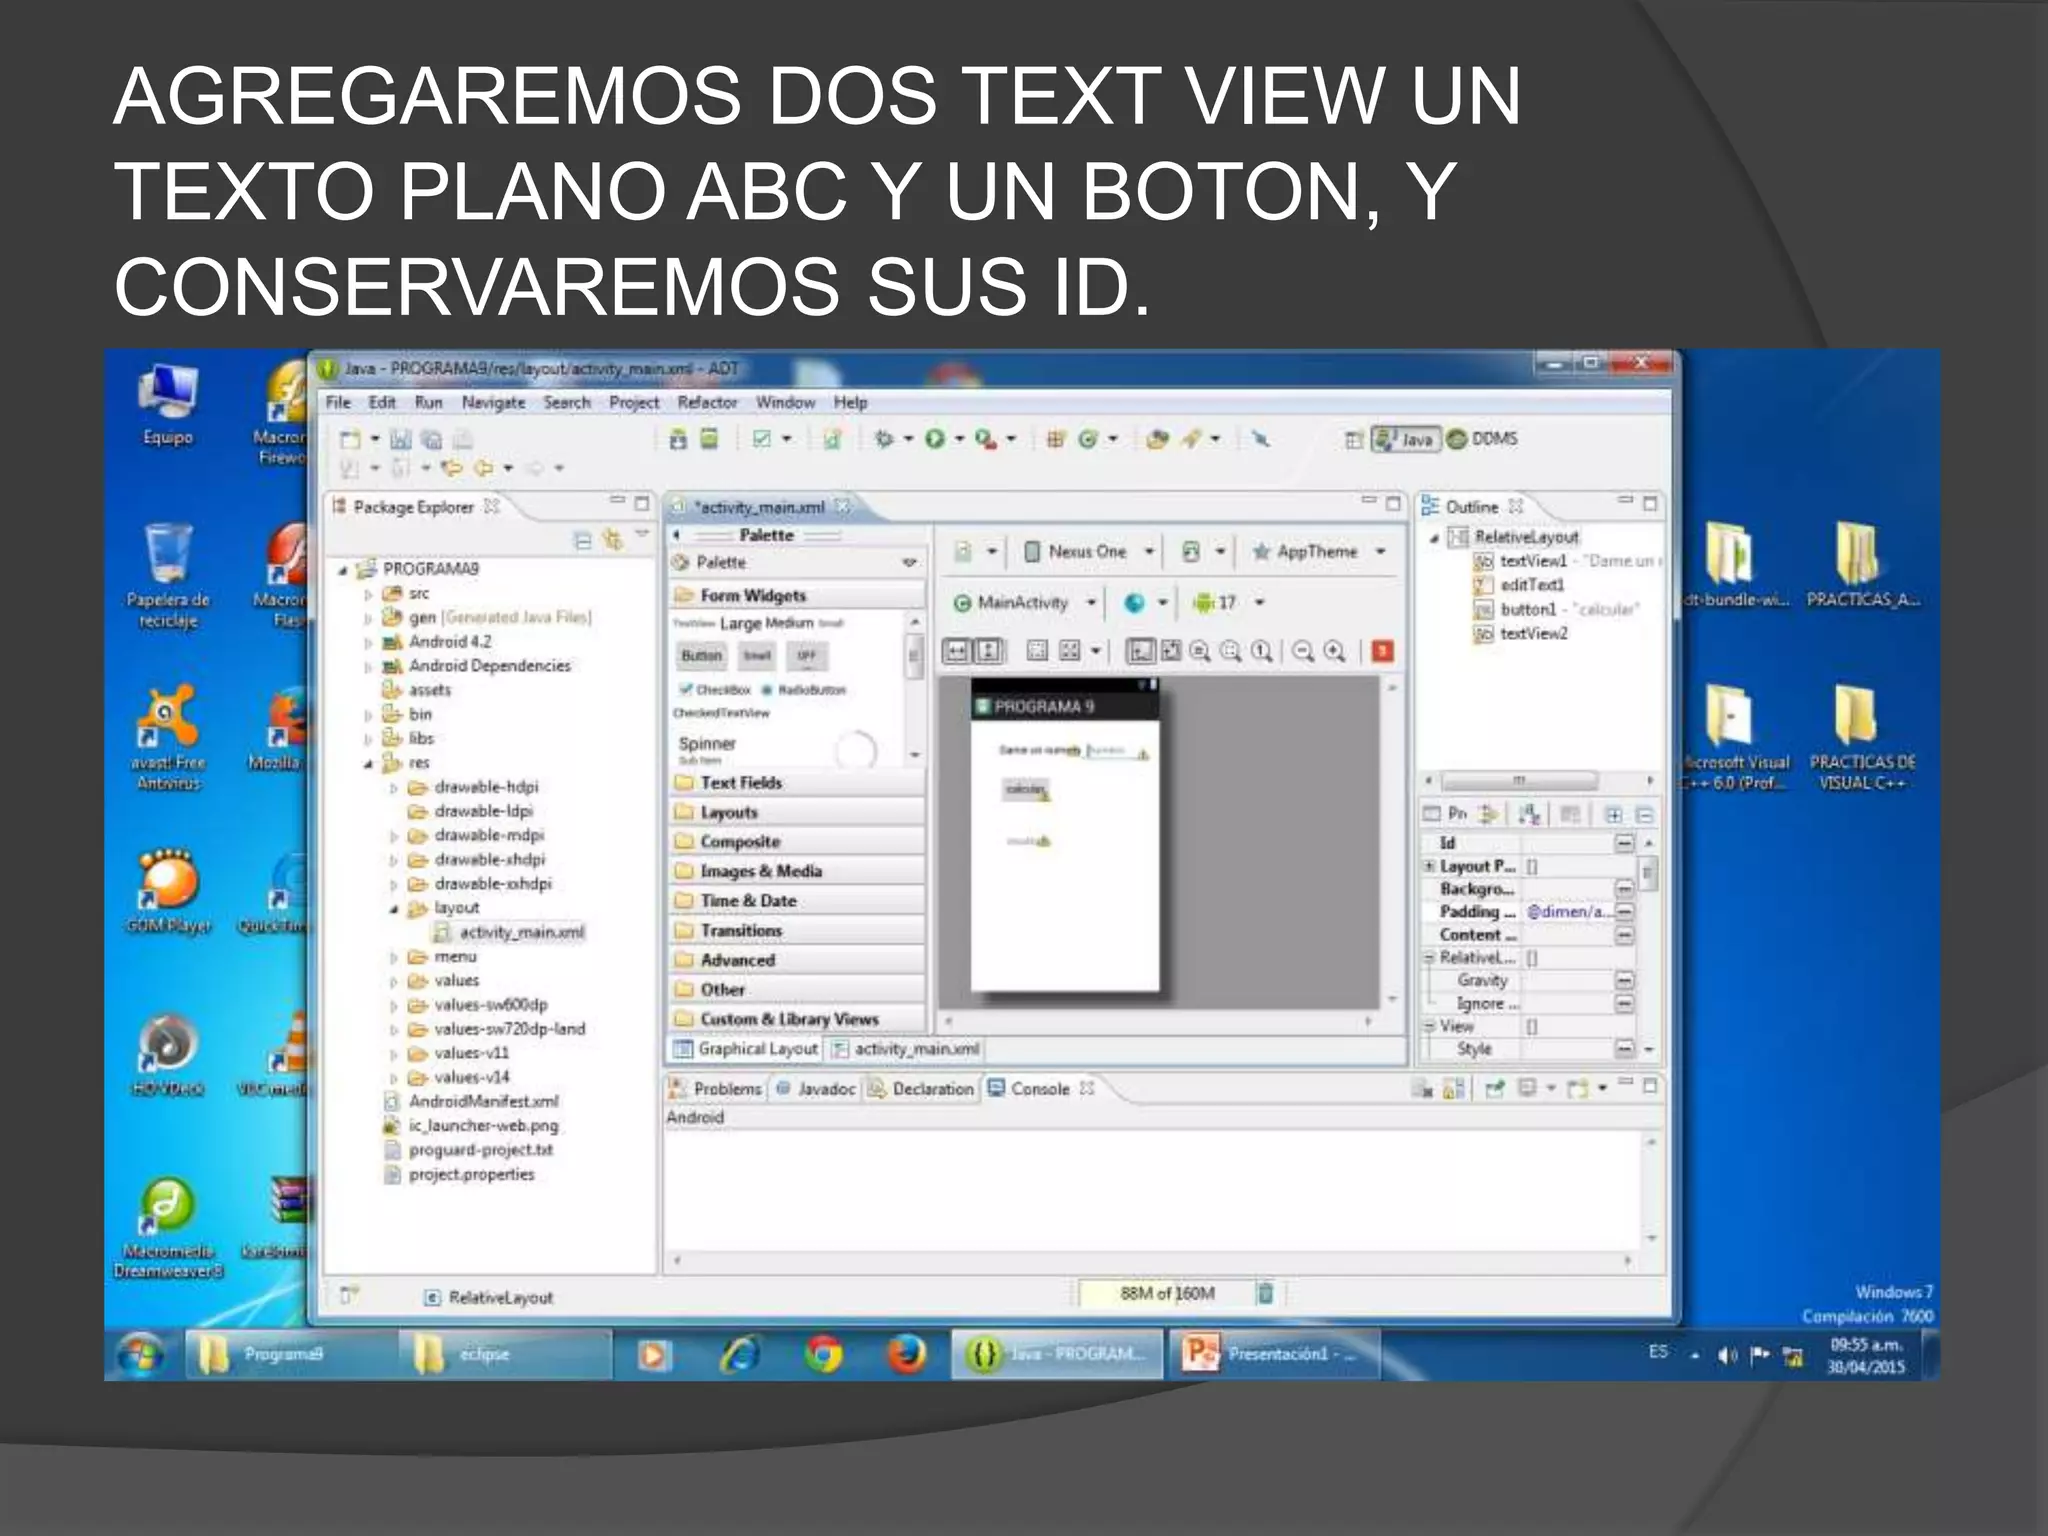
Task: Expand the Layout P... property group
Action: pos(1430,866)
